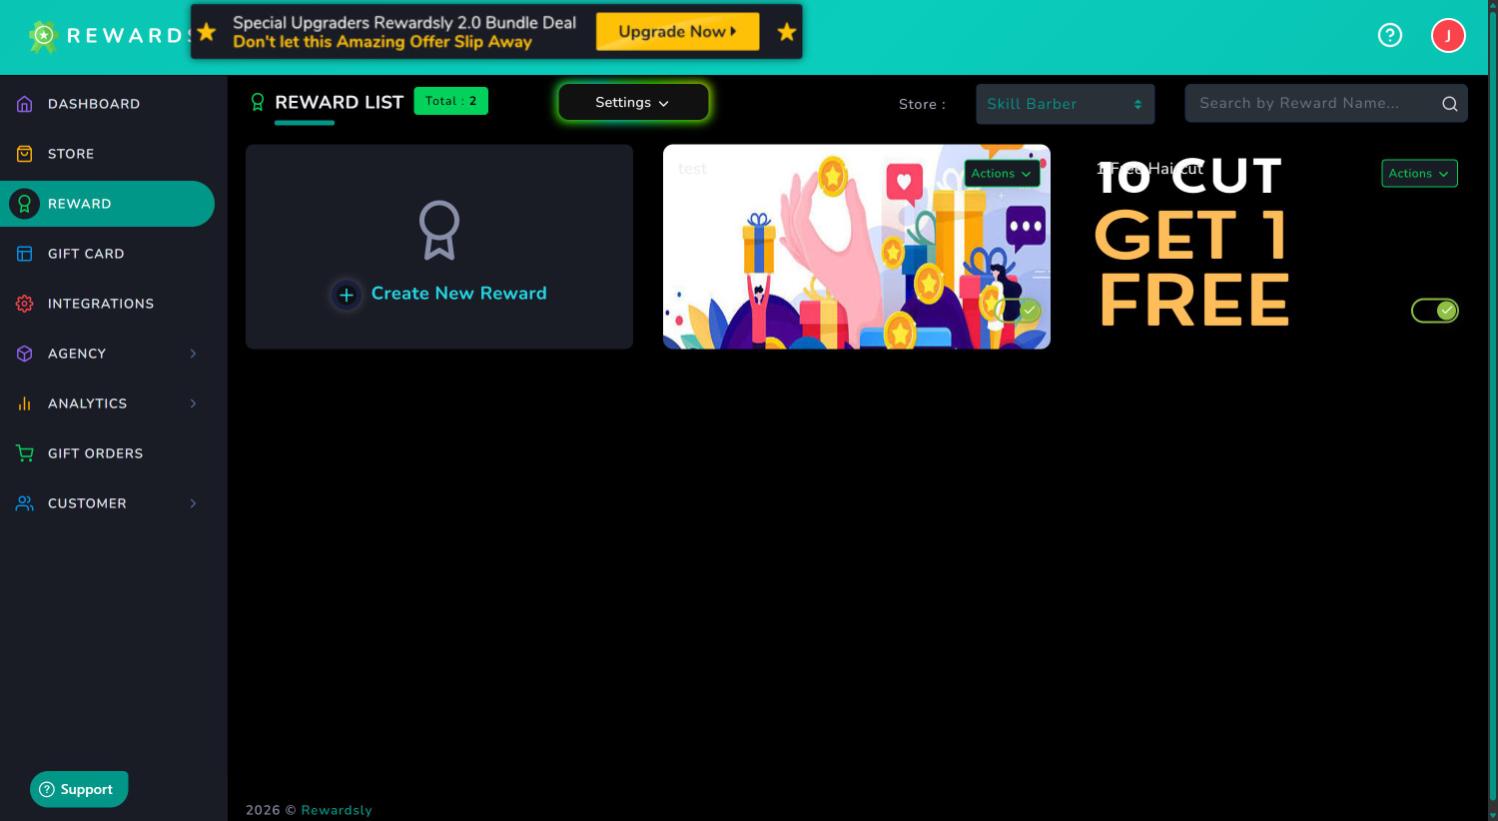The height and width of the screenshot is (821, 1498).
Task: Open the Settings dropdown
Action: (x=633, y=102)
